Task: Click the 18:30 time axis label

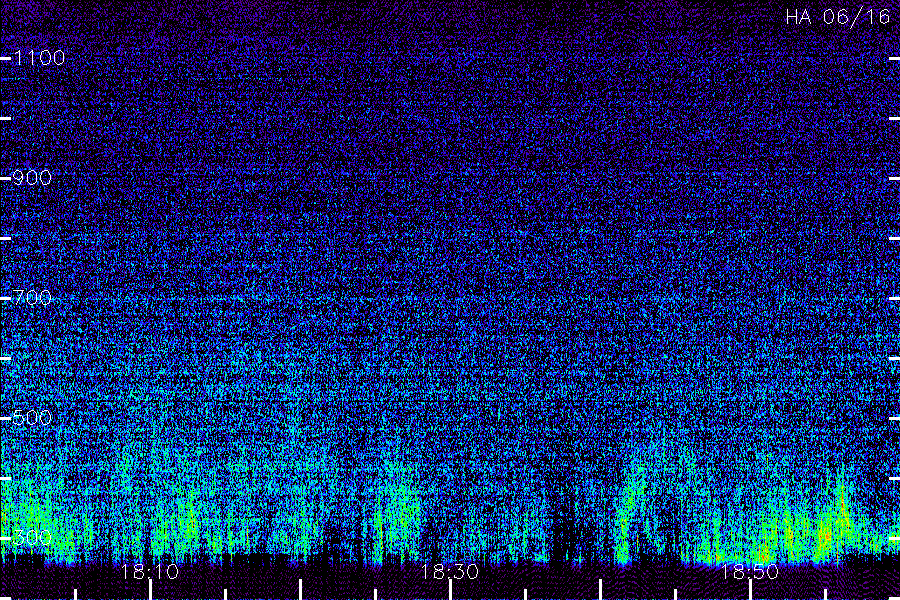Action: (x=449, y=572)
